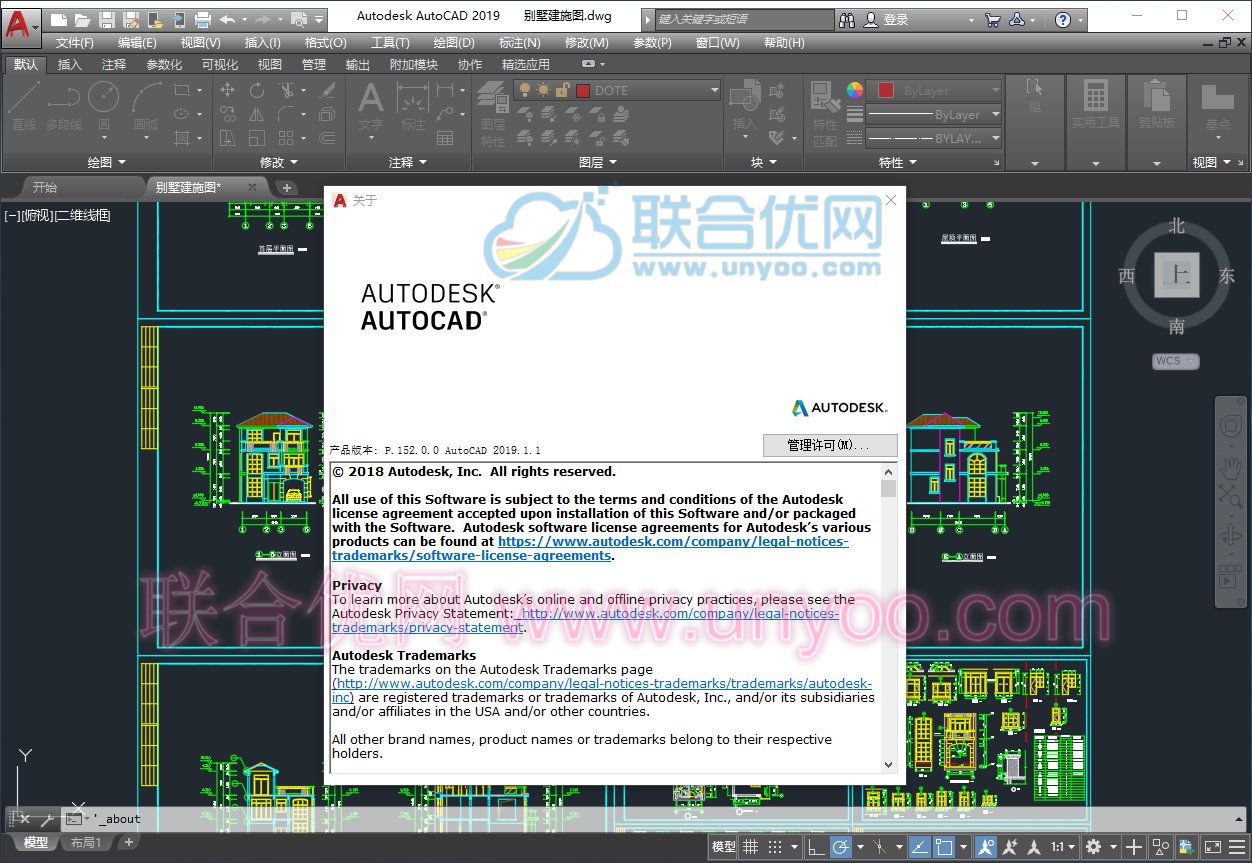Select the Polyline tool
This screenshot has width=1252, height=863.
click(63, 106)
